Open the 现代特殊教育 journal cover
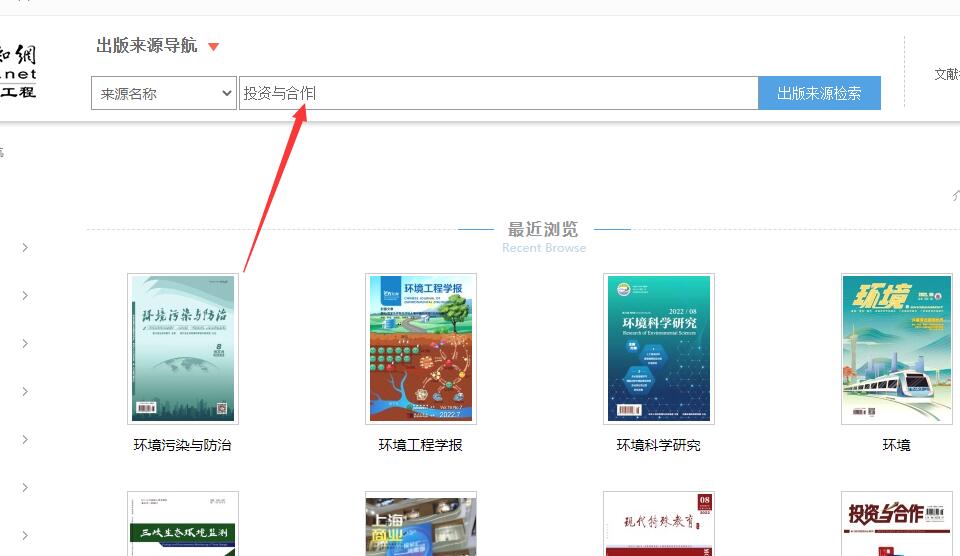Image resolution: width=960 pixels, height=556 pixels. coord(659,524)
